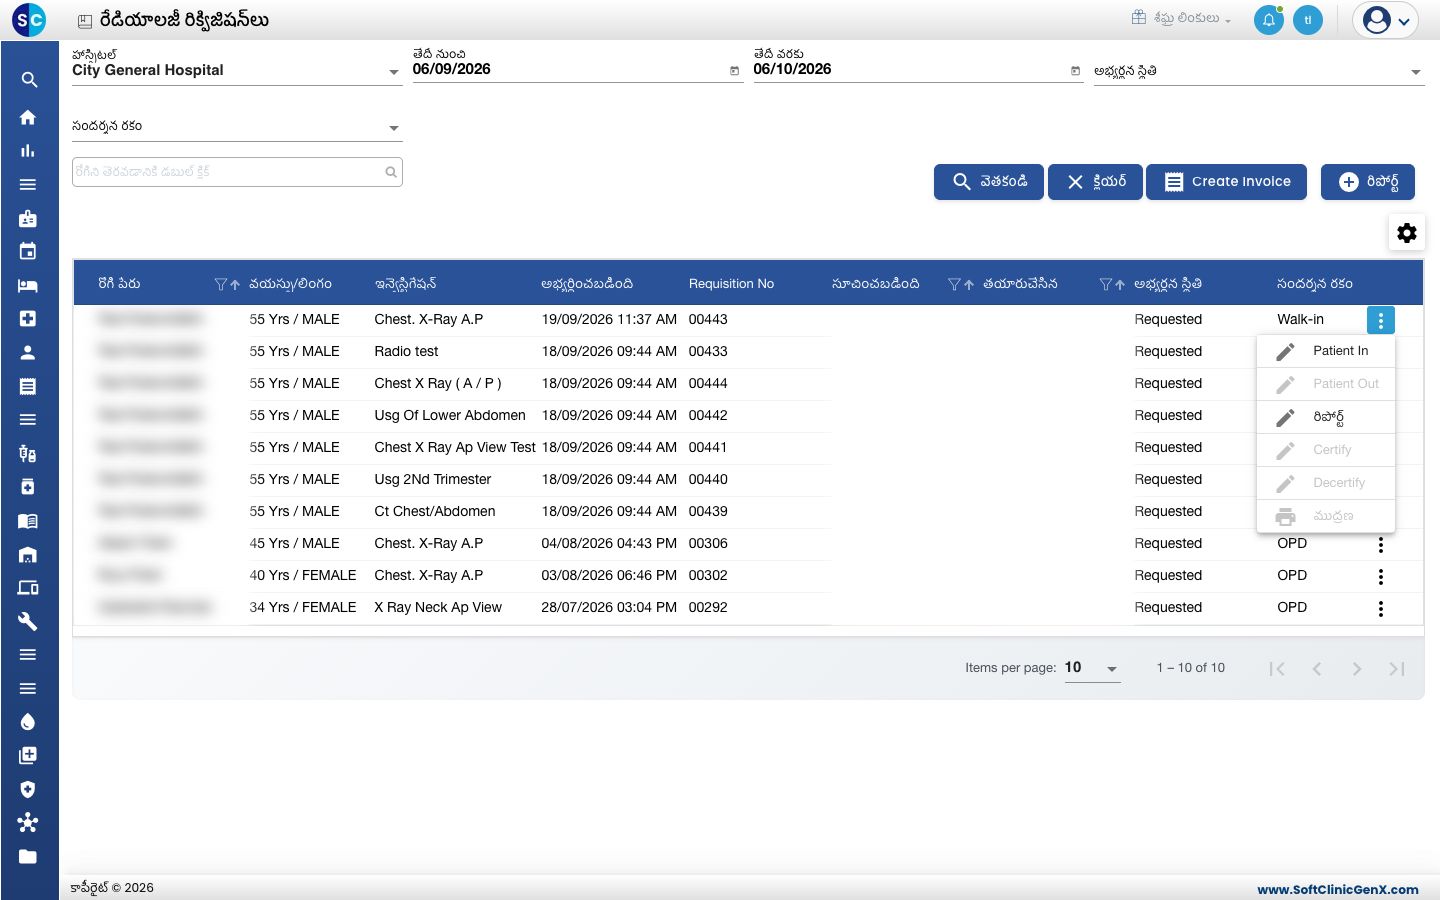The height and width of the screenshot is (900, 1440).
Task: Open the calendar icon in the sidebar
Action: (x=28, y=251)
